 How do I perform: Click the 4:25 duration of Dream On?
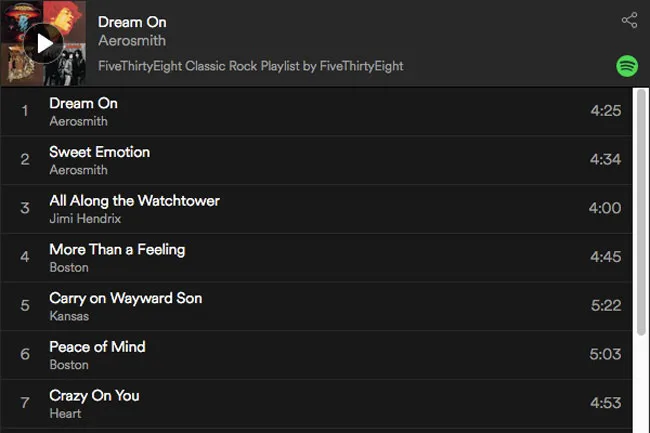click(606, 111)
